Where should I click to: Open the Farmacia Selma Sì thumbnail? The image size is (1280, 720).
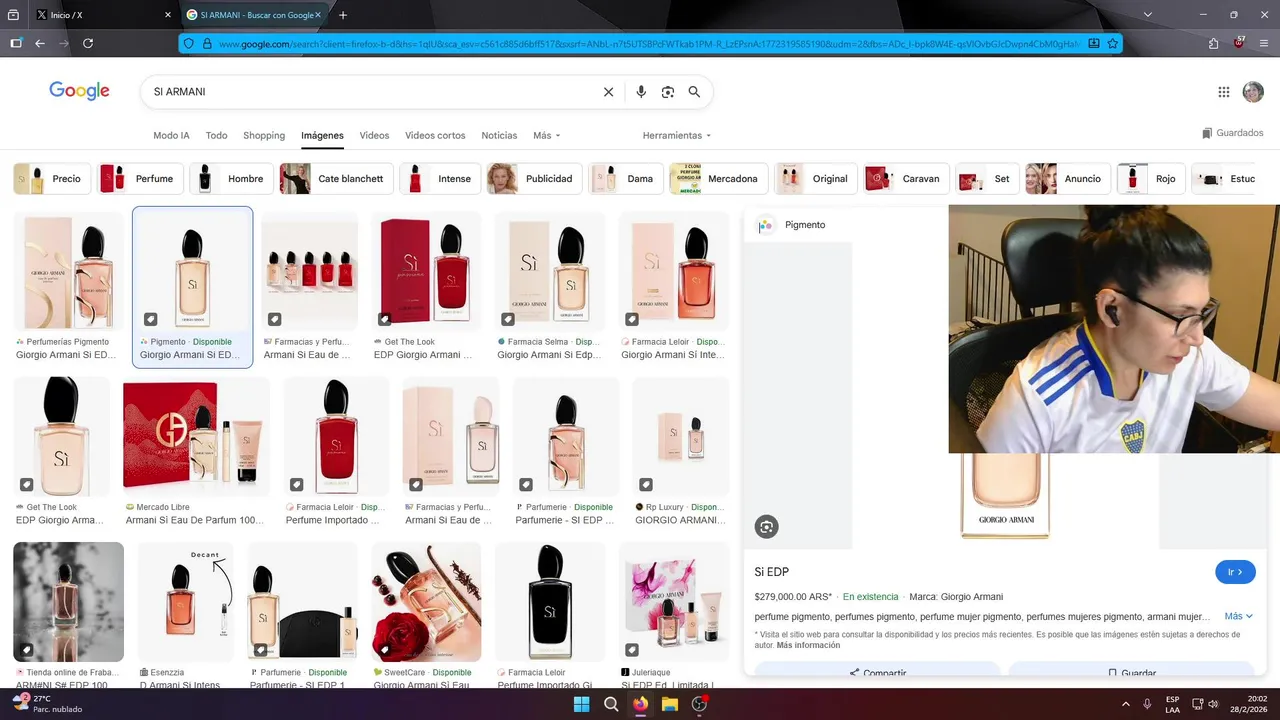pos(551,272)
